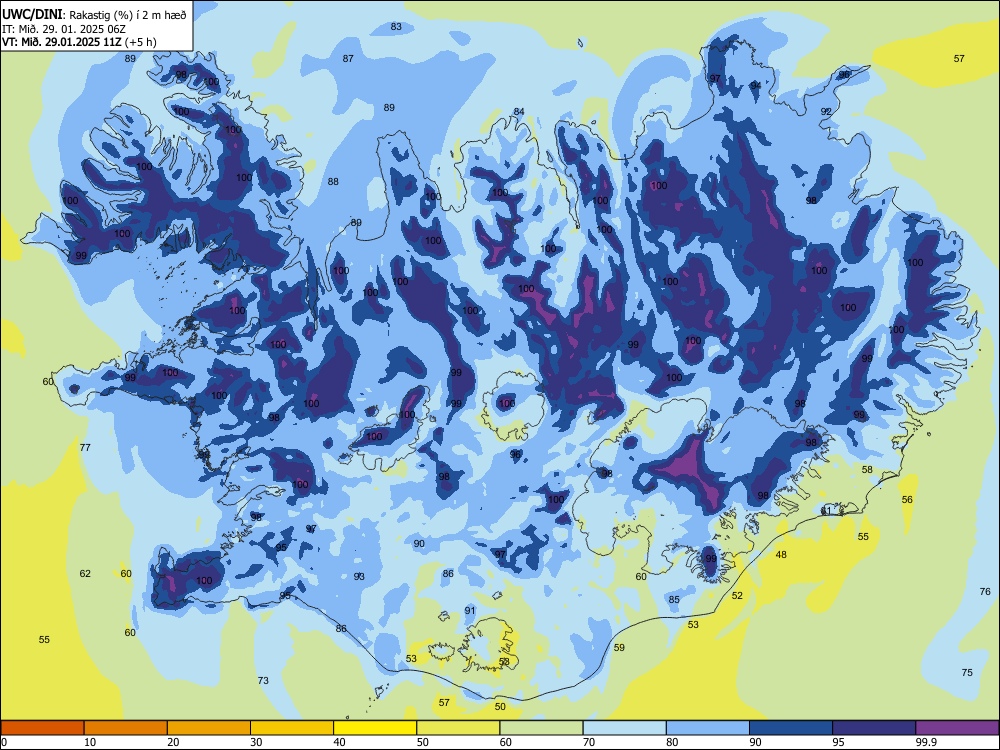Click the pale green 60–70 legend swatch
1000x750 pixels.
(541, 728)
